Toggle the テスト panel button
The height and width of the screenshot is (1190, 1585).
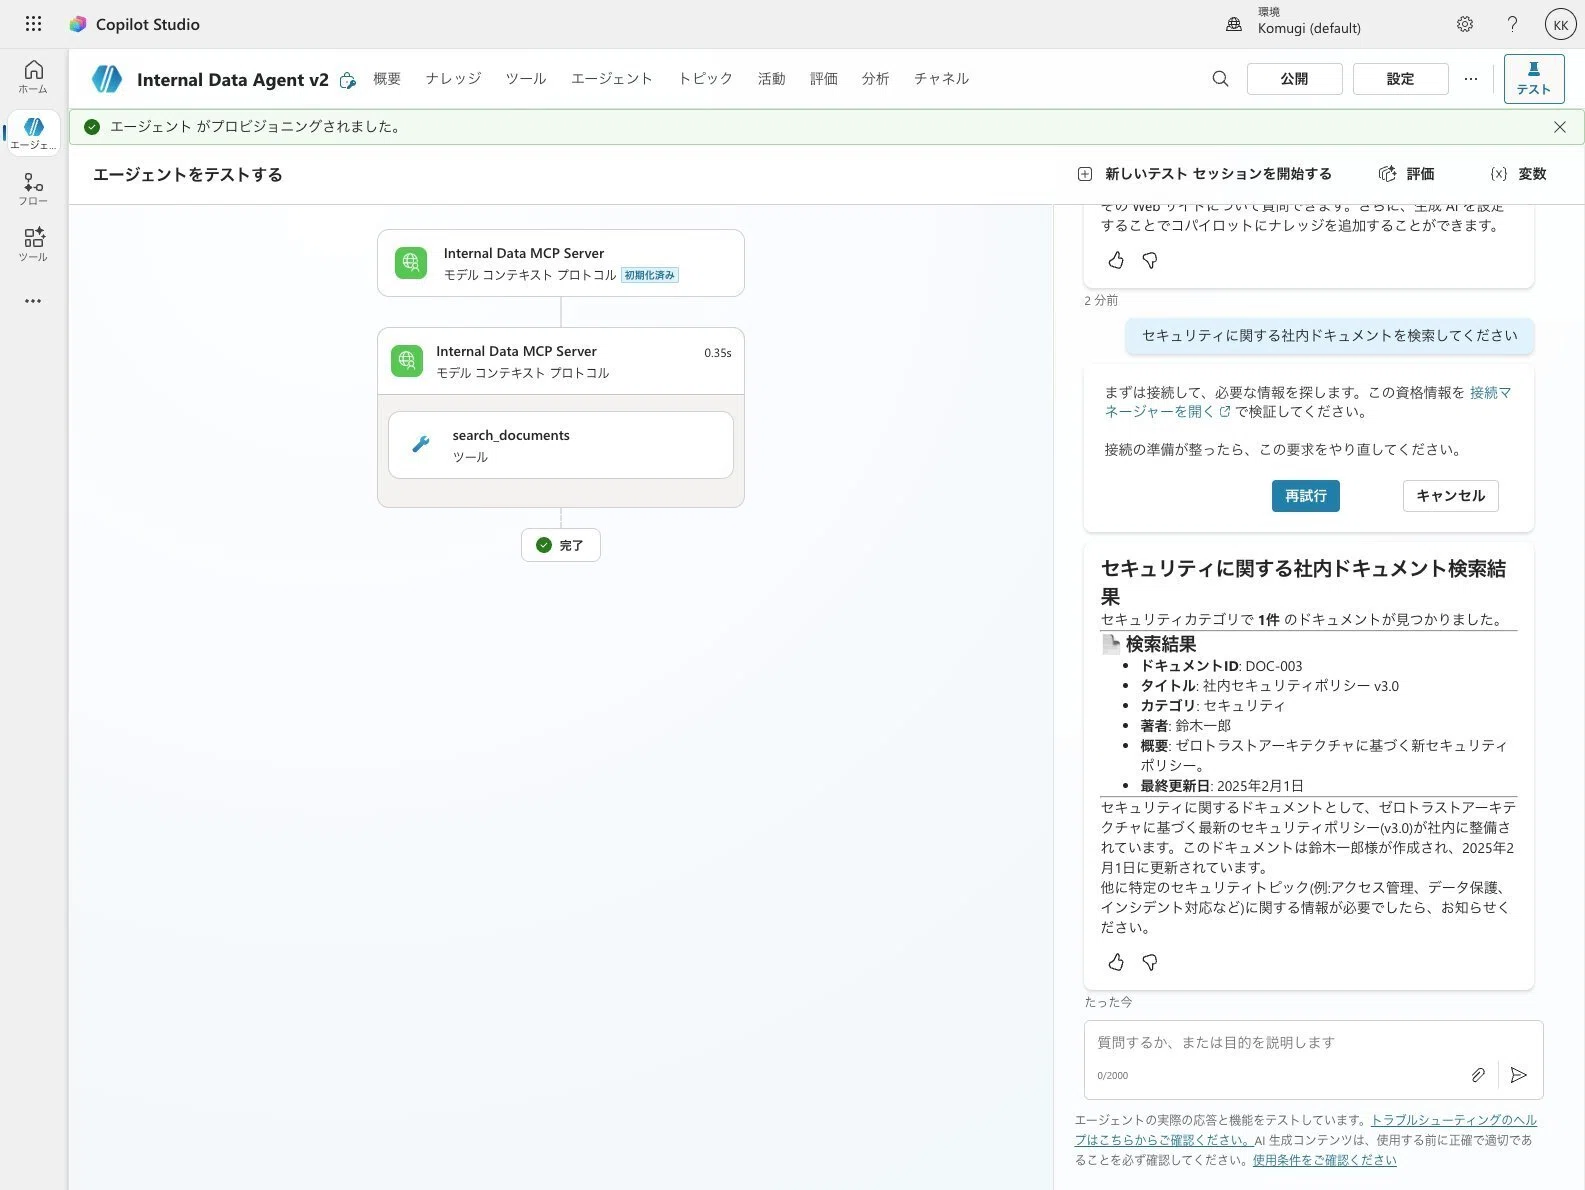1533,79
